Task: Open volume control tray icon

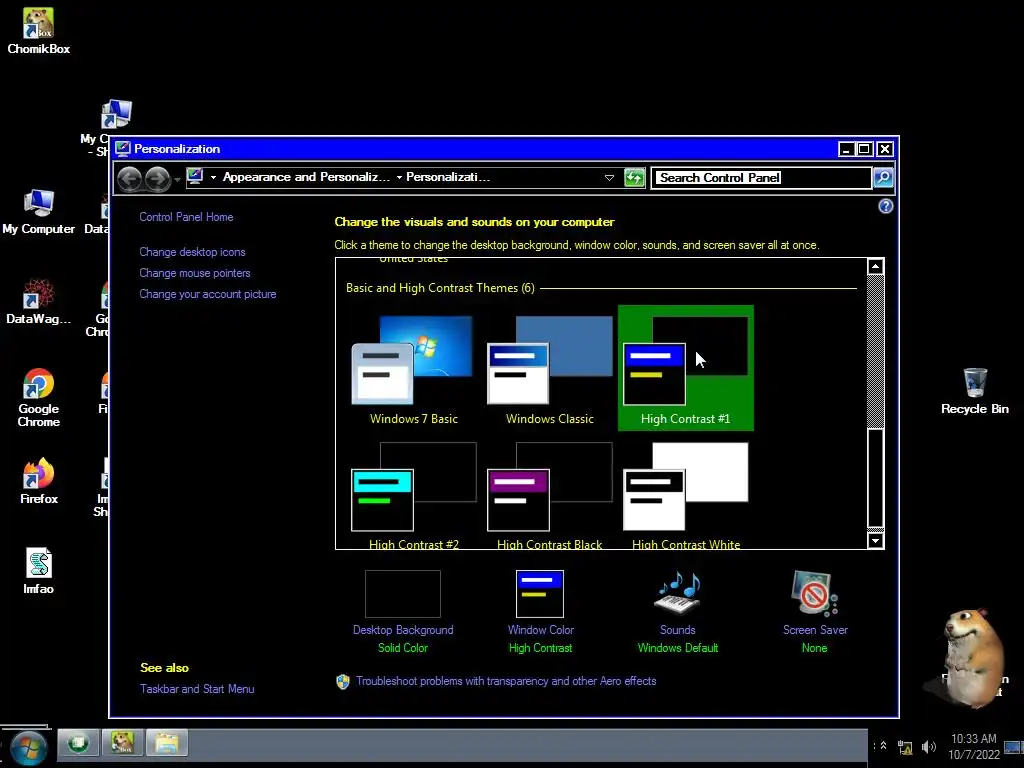Action: tap(928, 746)
